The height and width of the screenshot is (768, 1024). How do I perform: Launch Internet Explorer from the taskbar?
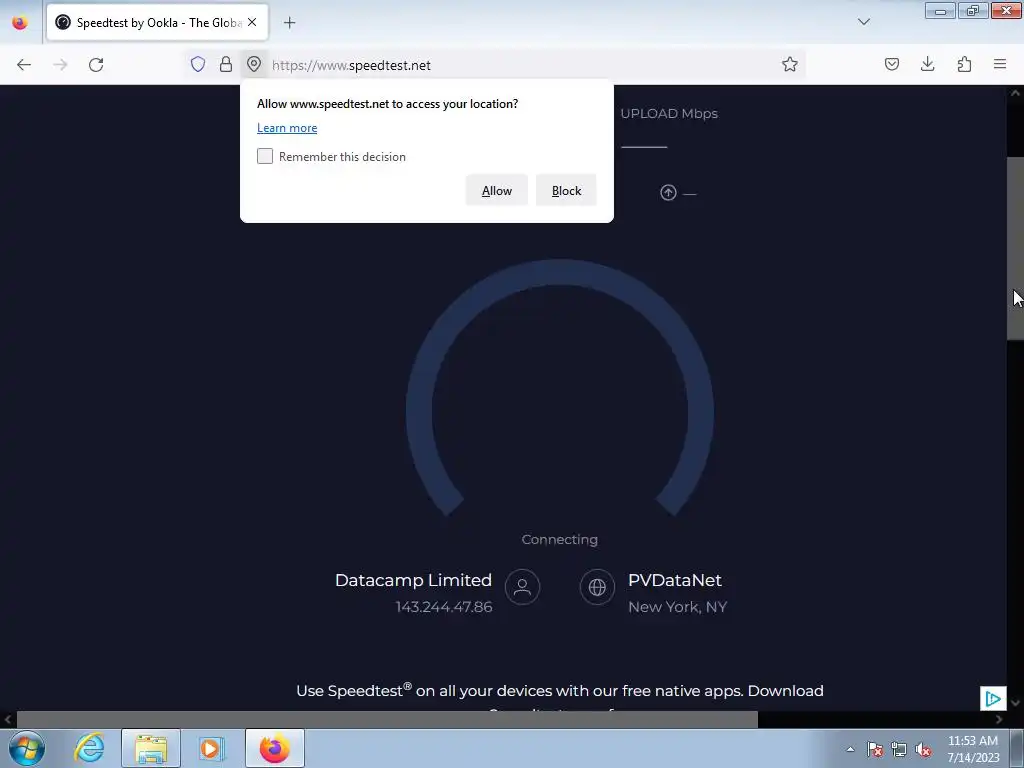pos(89,748)
